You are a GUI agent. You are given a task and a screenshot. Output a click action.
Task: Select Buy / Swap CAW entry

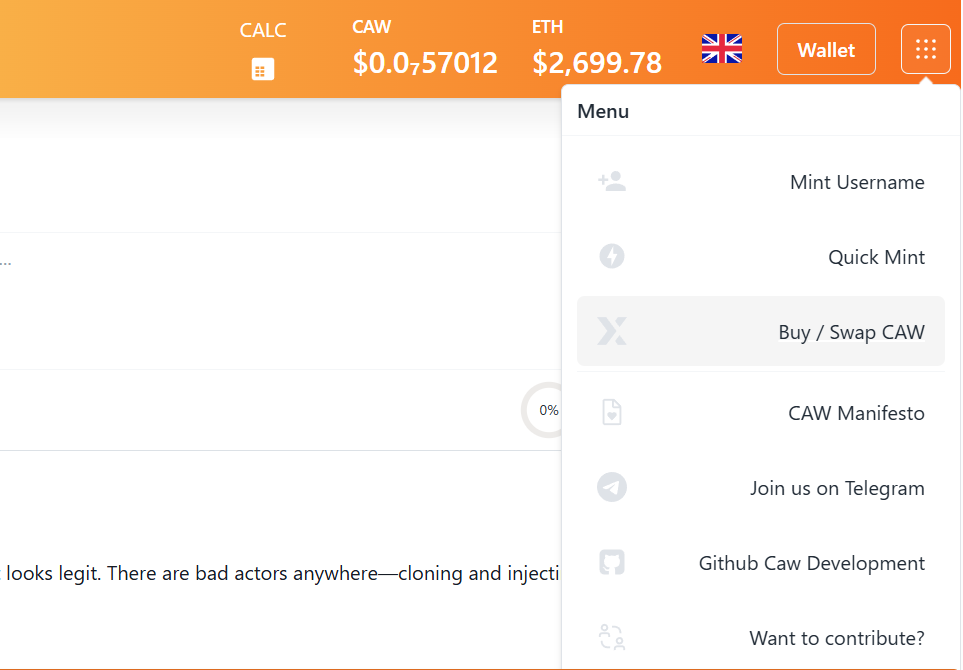click(x=760, y=332)
